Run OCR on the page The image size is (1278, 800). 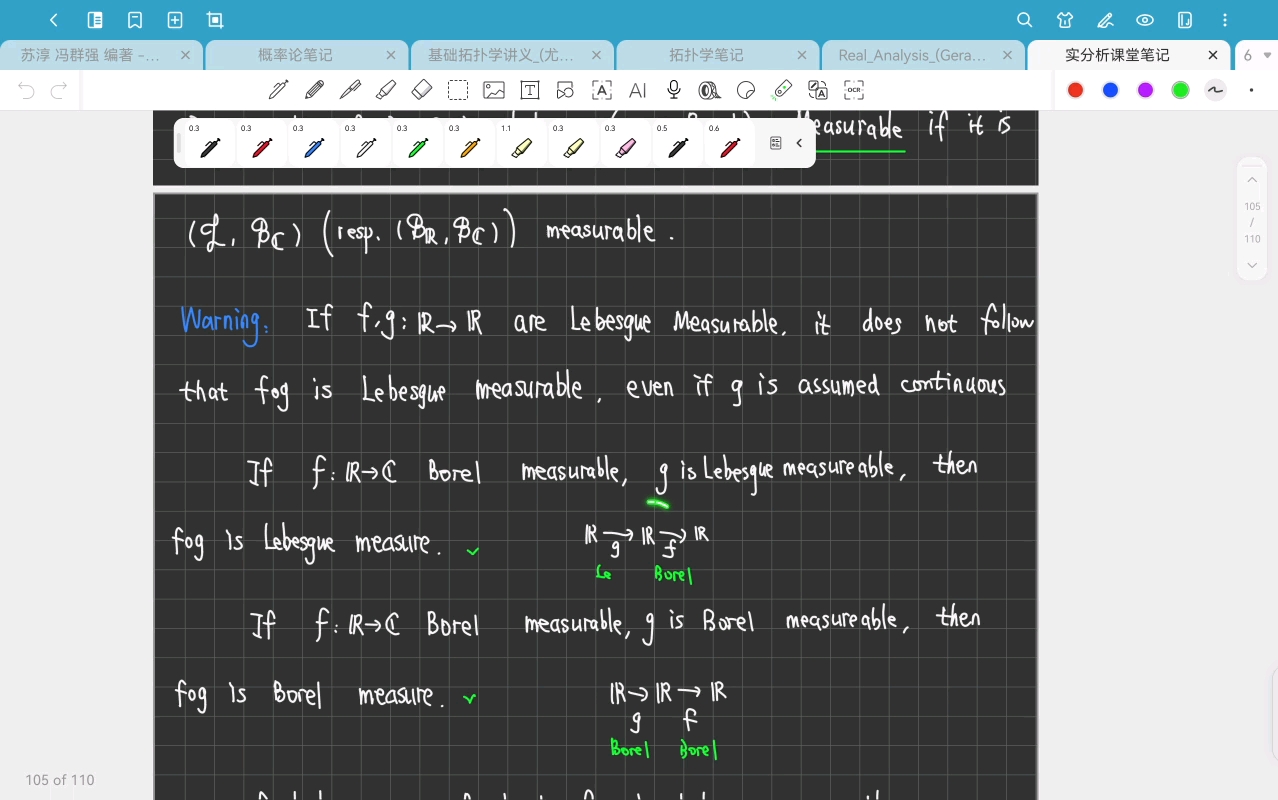(x=854, y=90)
